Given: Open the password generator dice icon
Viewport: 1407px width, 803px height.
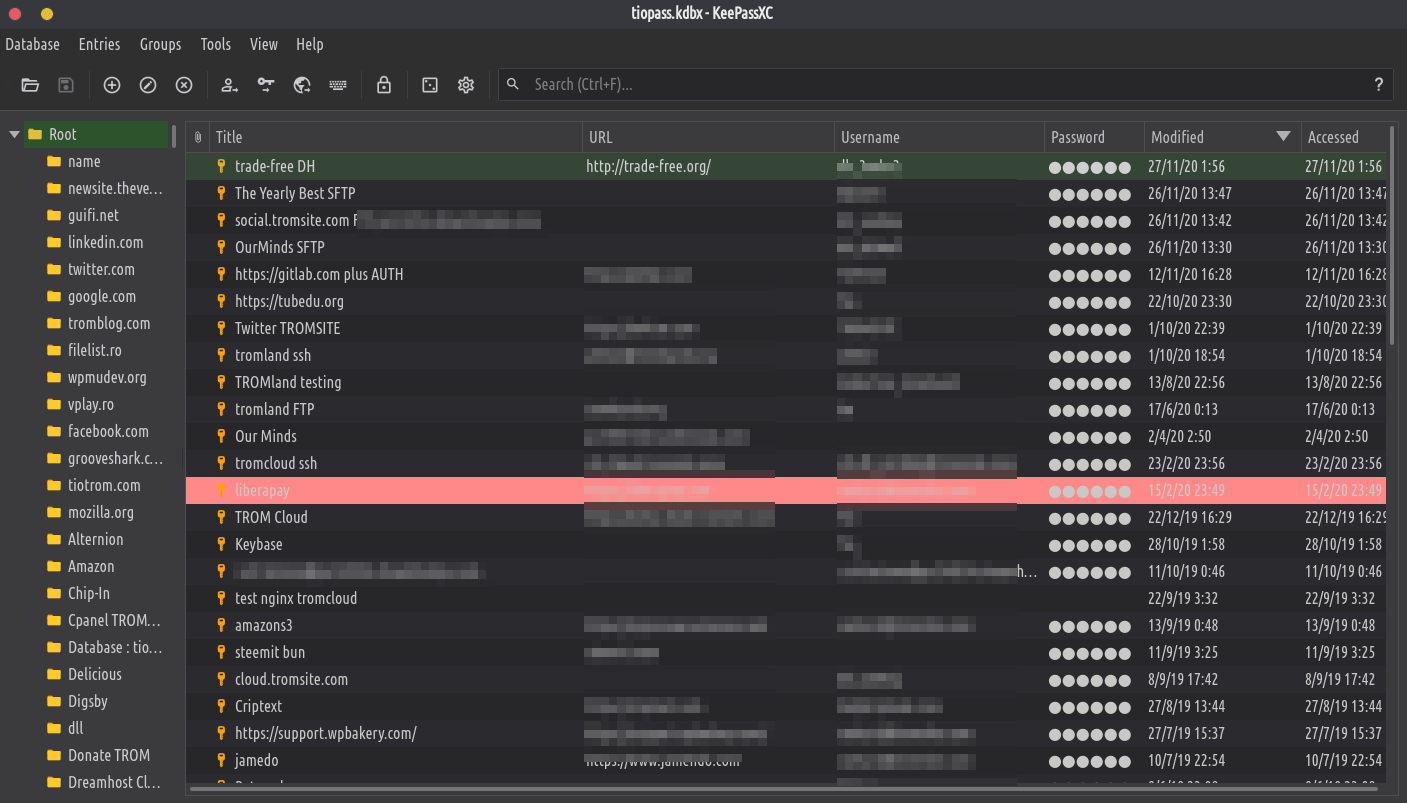Looking at the screenshot, I should click(x=430, y=85).
